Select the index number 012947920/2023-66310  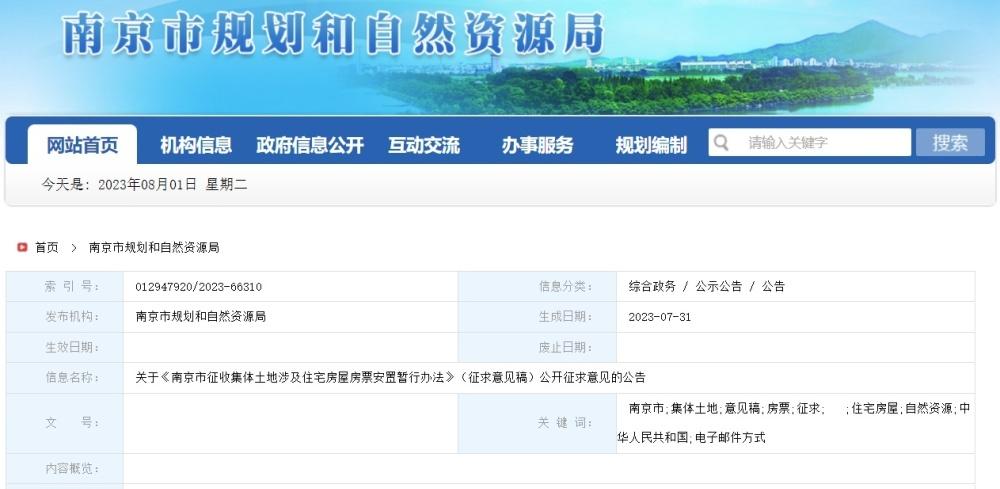198,287
